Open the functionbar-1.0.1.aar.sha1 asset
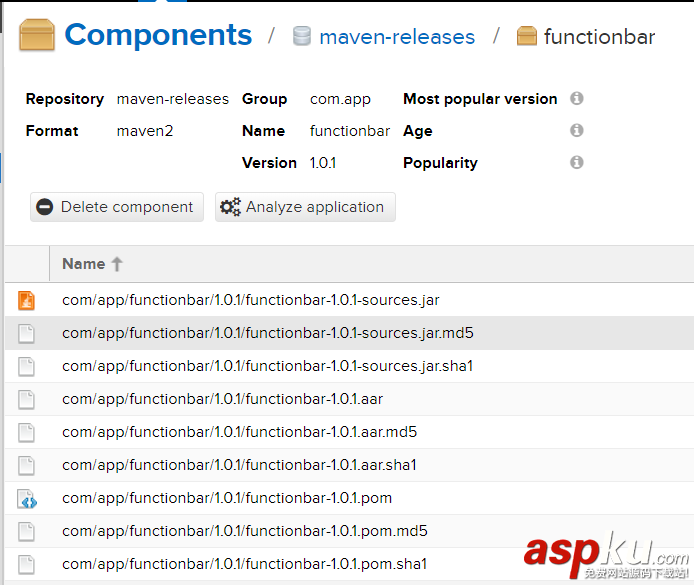Image resolution: width=694 pixels, height=585 pixels. [x=350, y=466]
